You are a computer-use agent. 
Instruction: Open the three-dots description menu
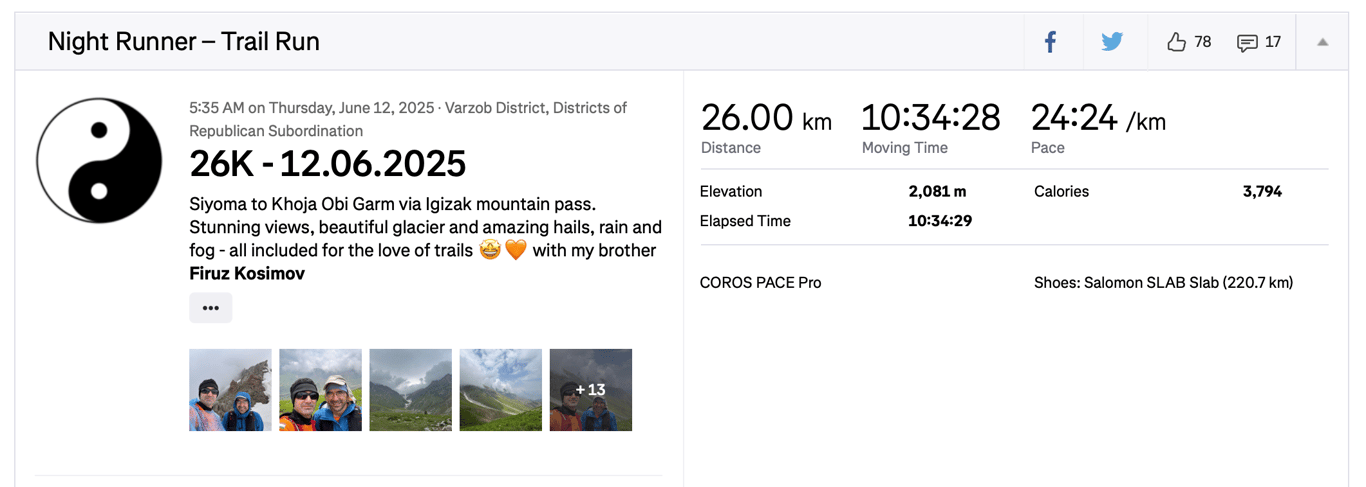(x=210, y=308)
